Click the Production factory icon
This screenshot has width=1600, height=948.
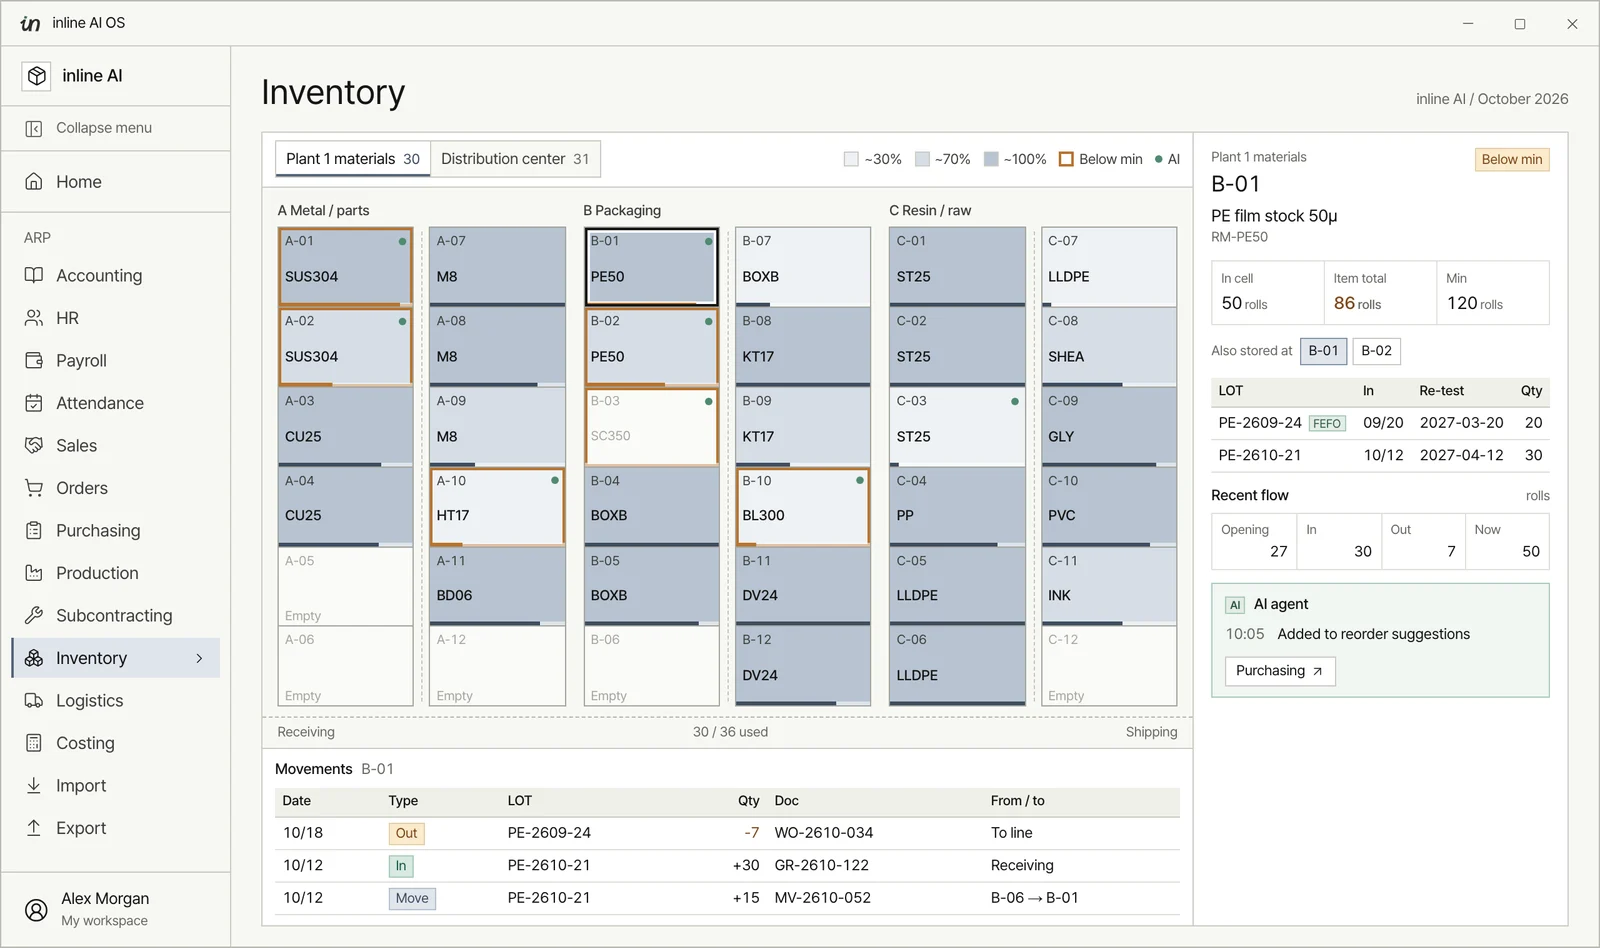[x=34, y=573]
